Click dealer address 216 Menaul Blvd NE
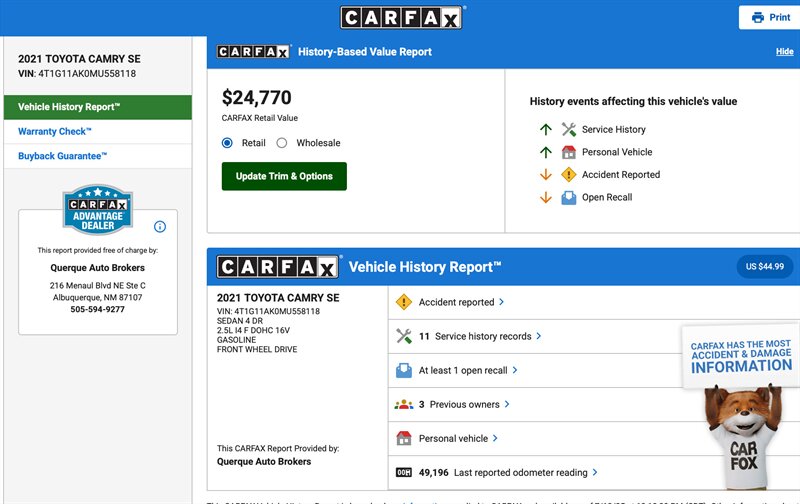This screenshot has height=504, width=800. pos(97,286)
